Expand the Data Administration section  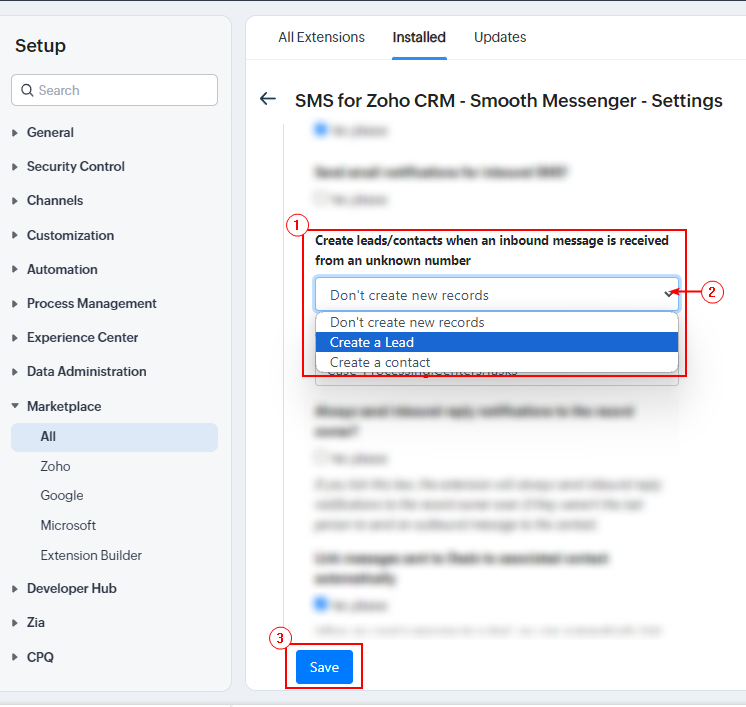[x=87, y=372]
